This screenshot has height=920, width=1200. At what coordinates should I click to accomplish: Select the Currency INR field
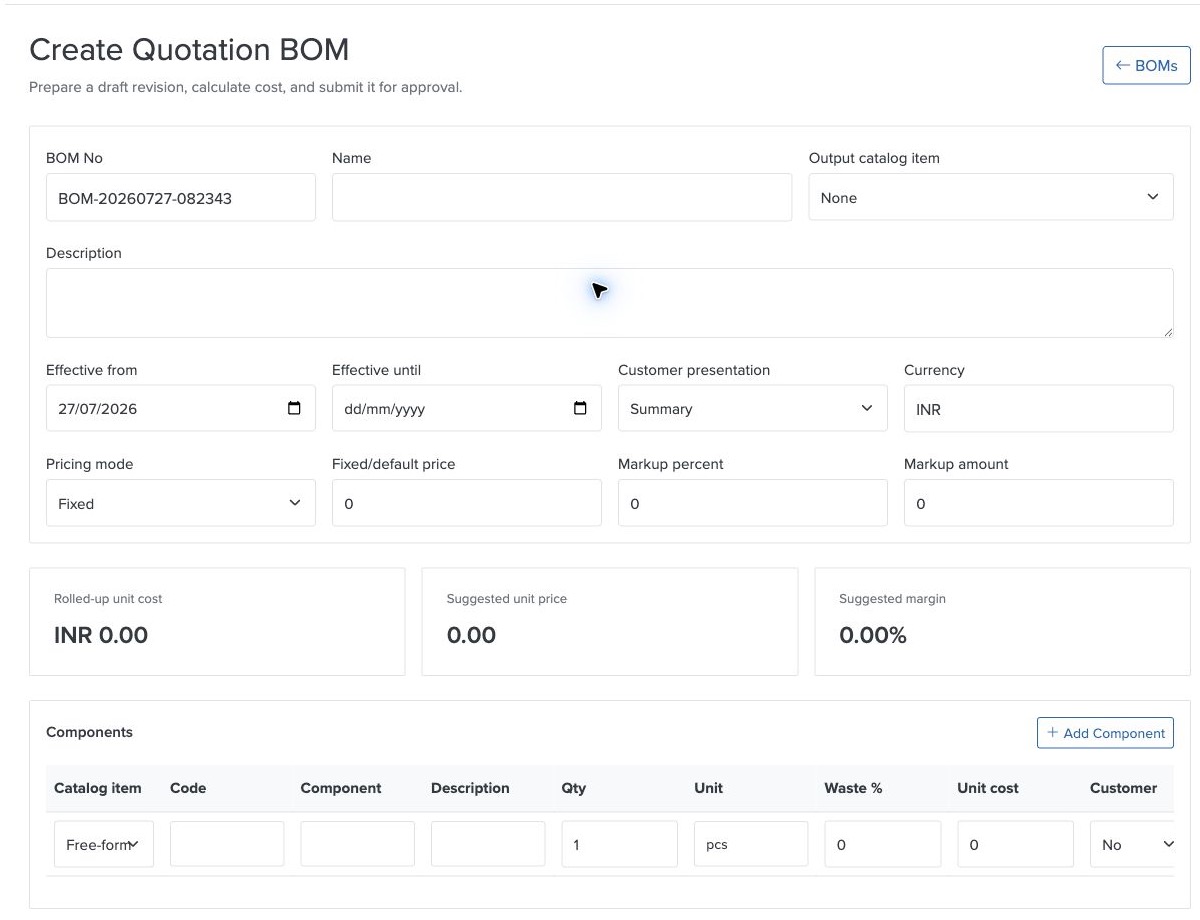(x=1039, y=408)
